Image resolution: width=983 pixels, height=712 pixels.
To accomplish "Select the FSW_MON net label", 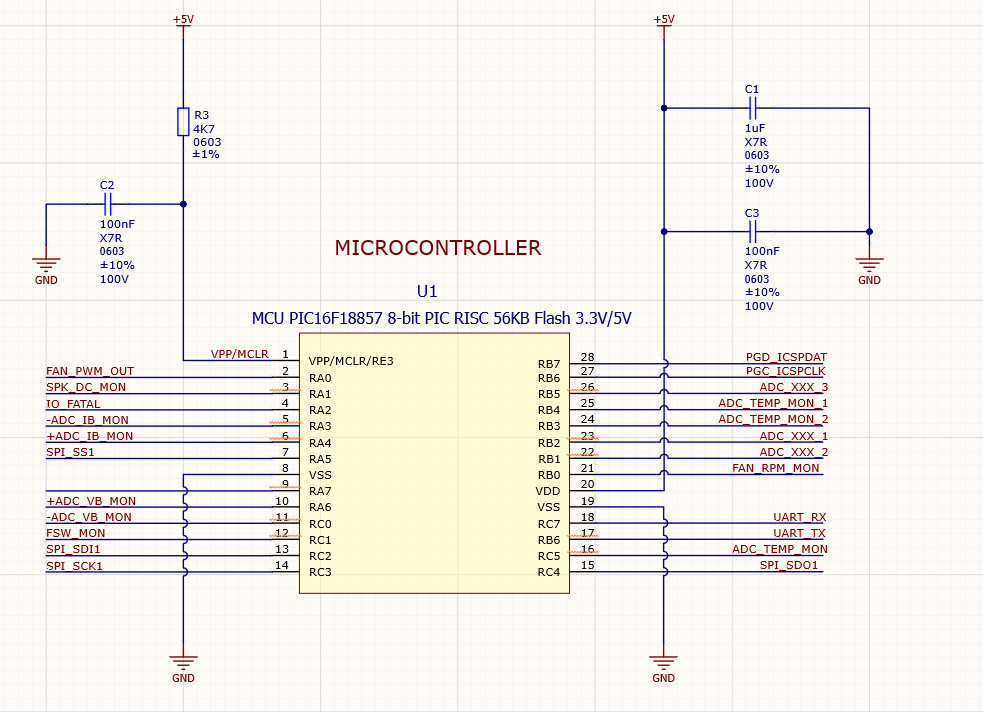I will pos(75,533).
